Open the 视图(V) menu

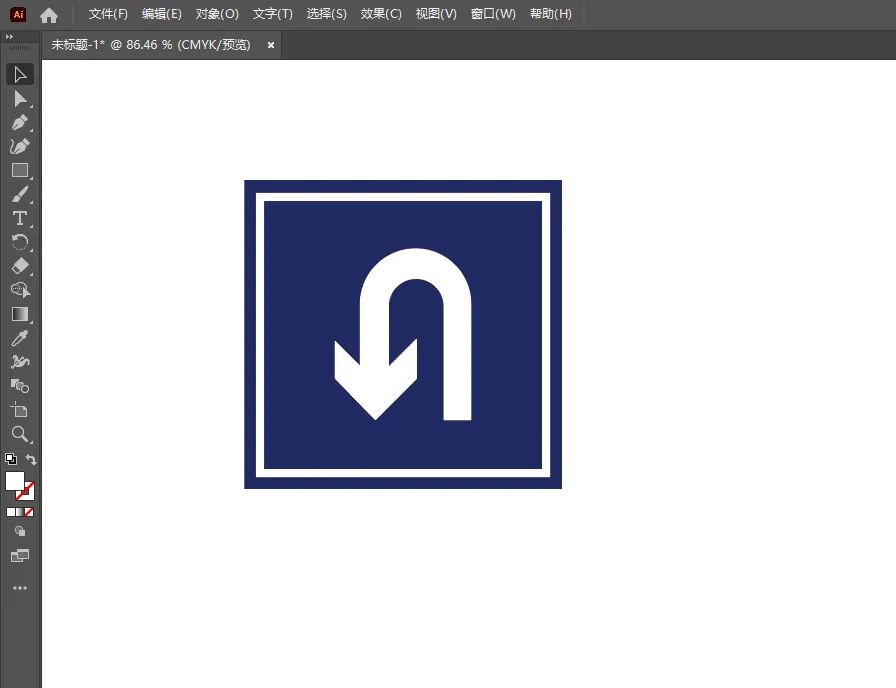click(x=436, y=14)
